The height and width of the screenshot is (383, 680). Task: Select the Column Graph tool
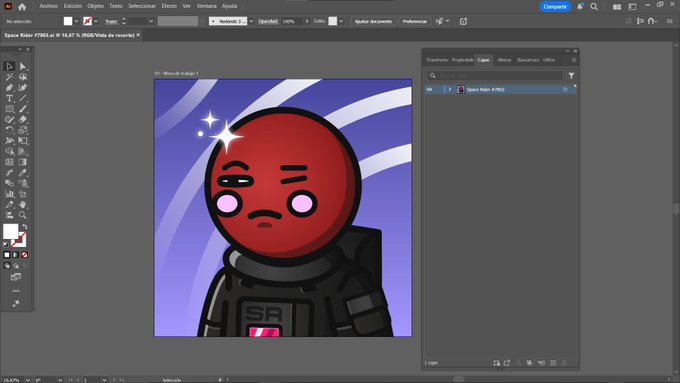tap(9, 194)
